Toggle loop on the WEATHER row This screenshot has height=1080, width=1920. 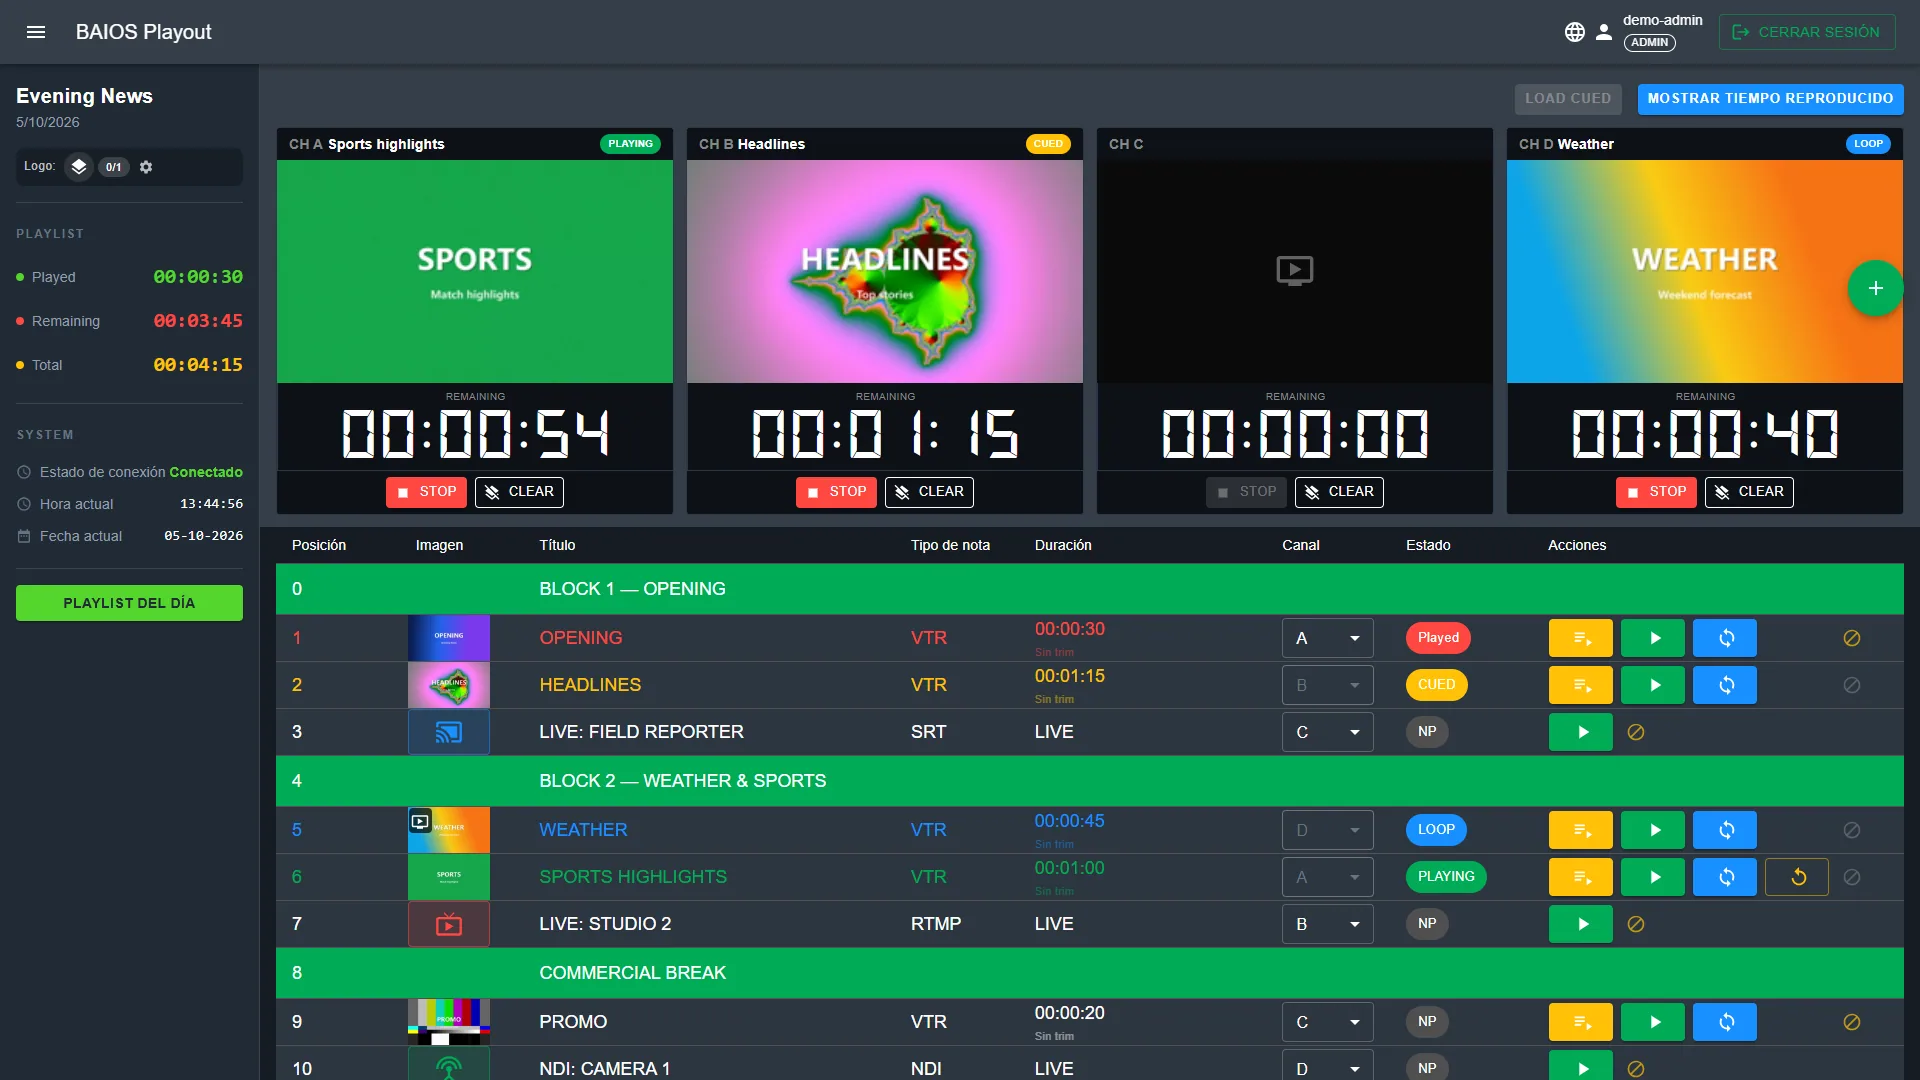pos(1724,830)
